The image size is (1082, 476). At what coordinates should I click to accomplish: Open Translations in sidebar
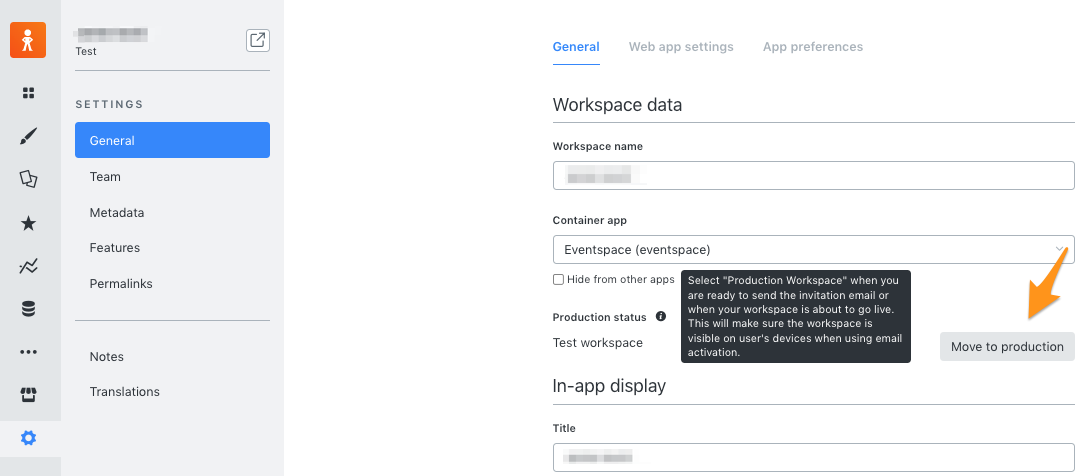click(x=124, y=391)
